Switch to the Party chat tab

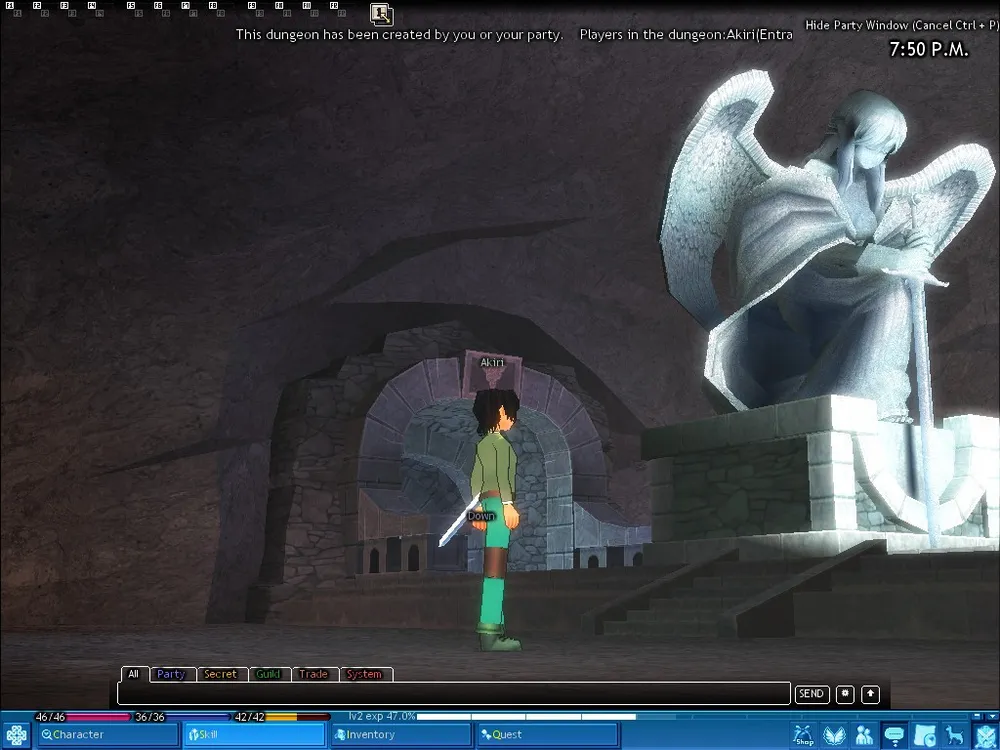(171, 674)
